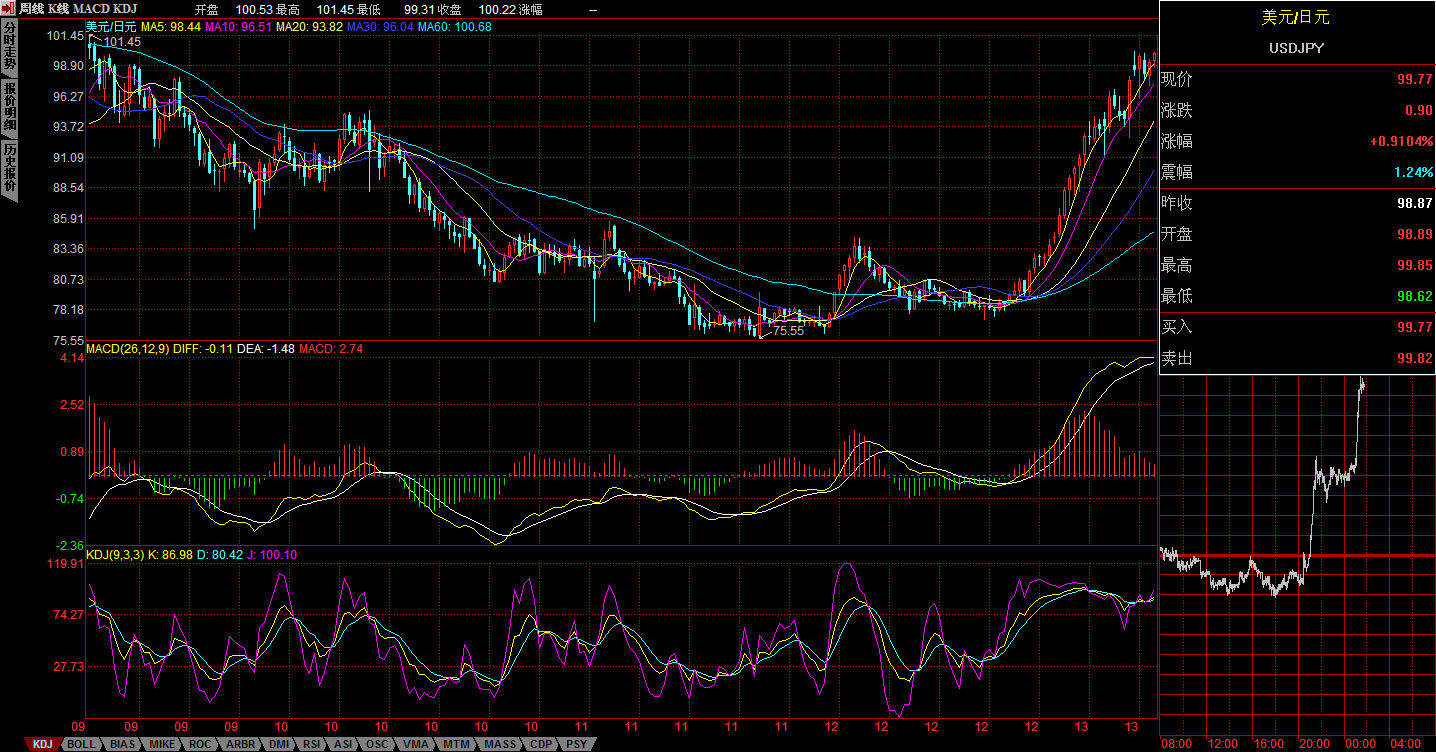Click the 昨收 value 98.87

coord(1415,203)
